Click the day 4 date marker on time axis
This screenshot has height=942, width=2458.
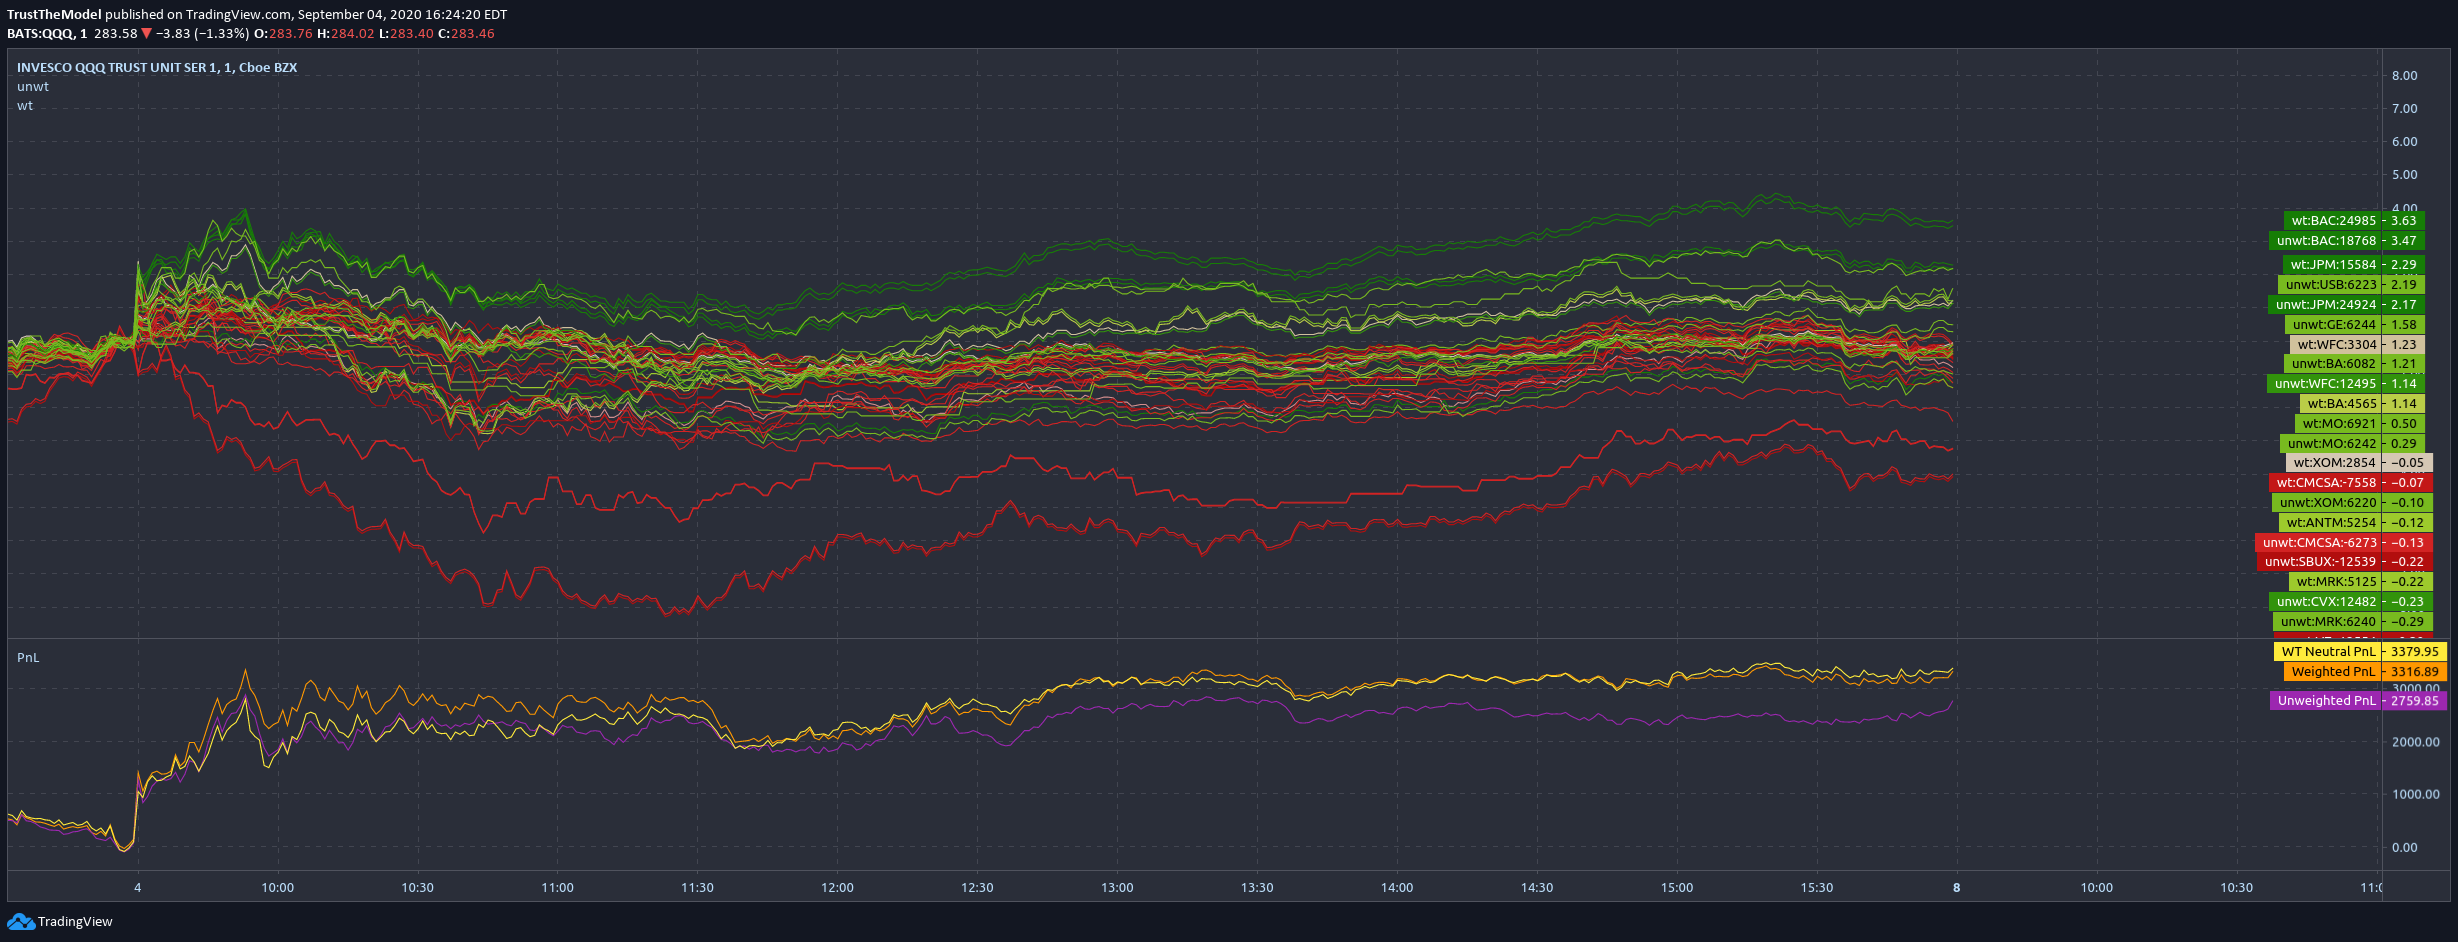coord(138,888)
